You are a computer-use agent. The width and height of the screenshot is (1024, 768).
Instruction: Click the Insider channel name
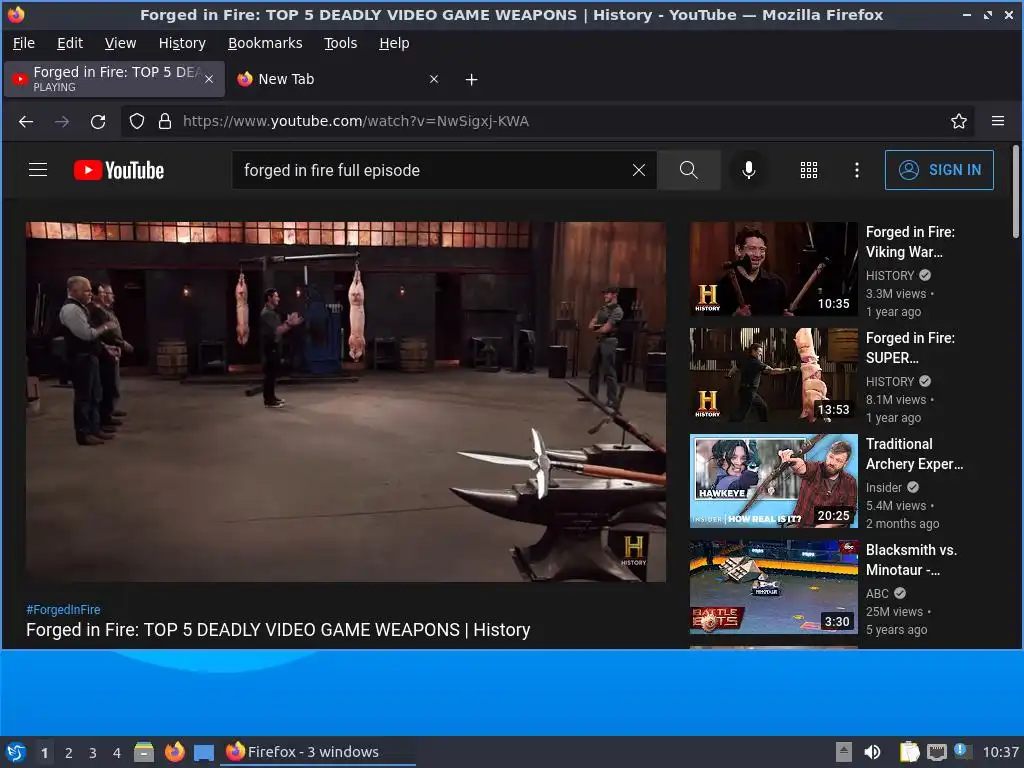click(x=884, y=487)
